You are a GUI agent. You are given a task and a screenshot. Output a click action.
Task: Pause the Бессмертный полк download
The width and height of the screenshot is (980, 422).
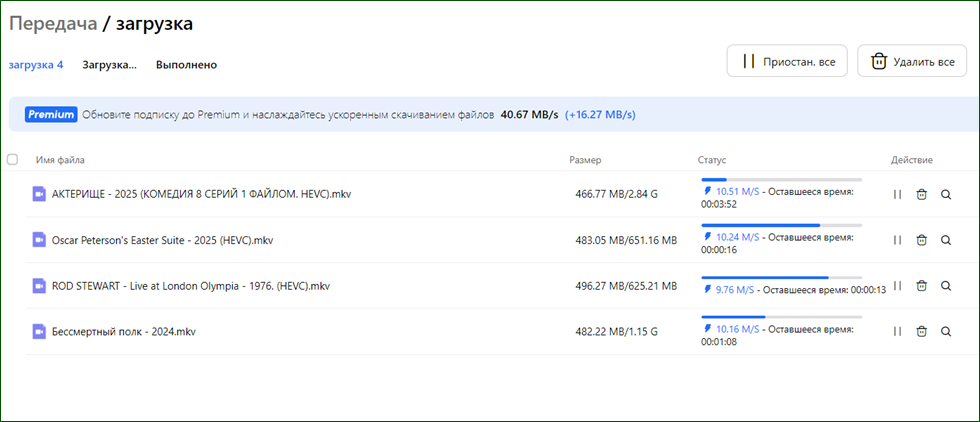pos(898,331)
